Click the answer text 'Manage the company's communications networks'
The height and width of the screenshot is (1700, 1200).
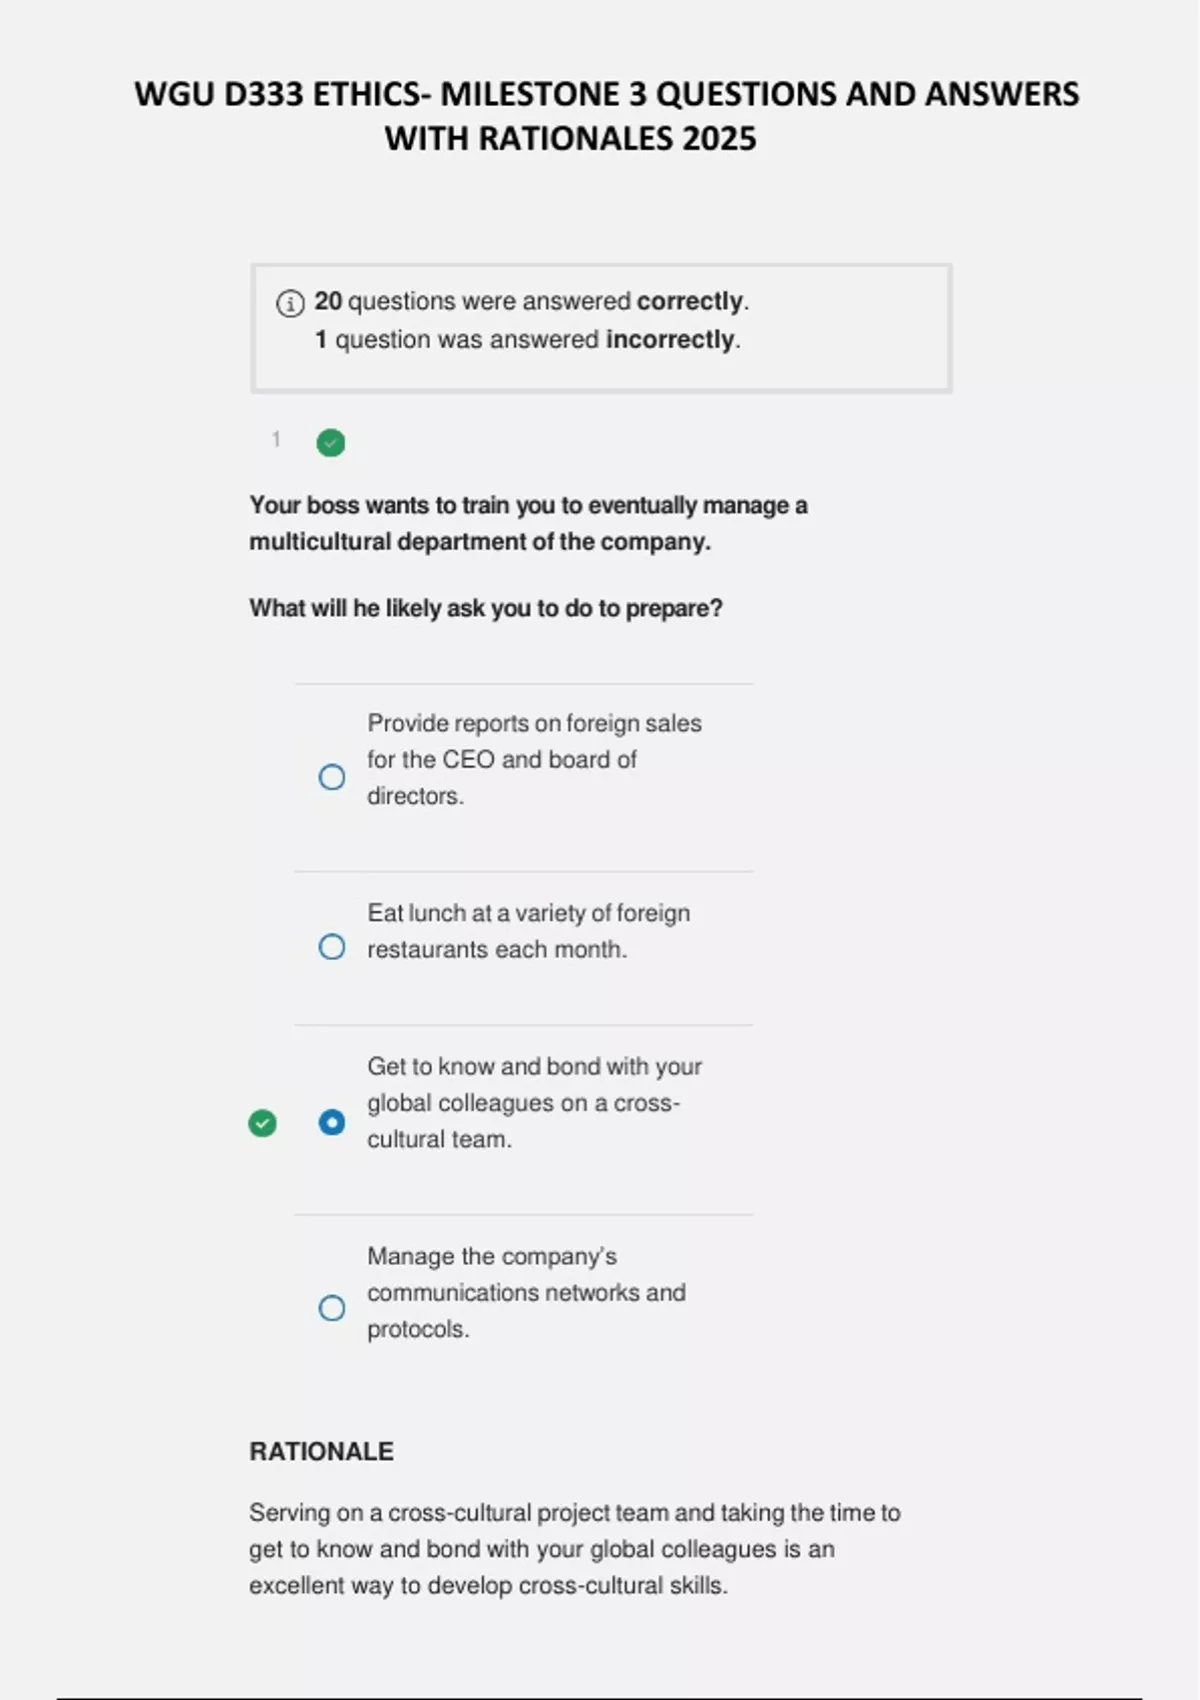coord(526,1292)
